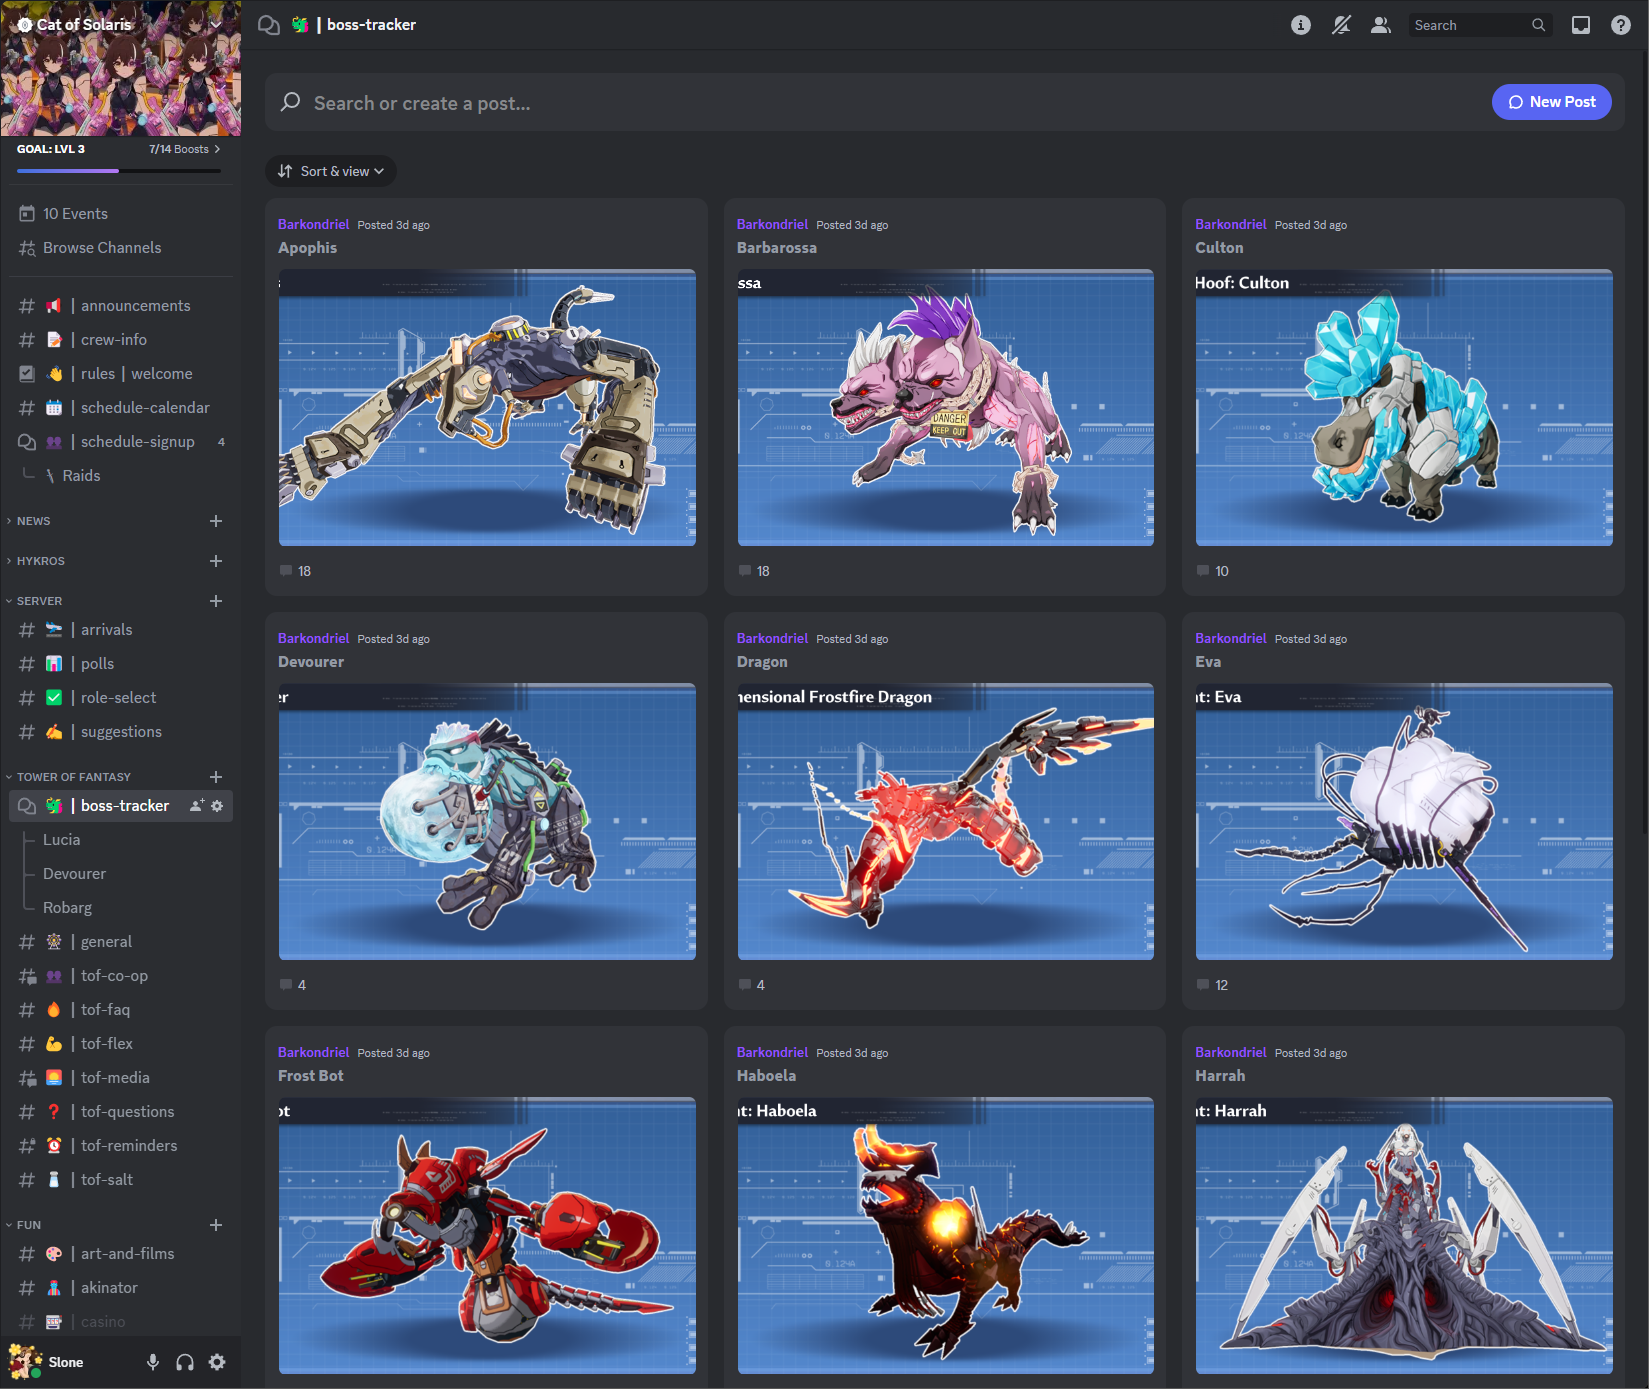
Task: Open the Eva post title
Action: 1208,662
